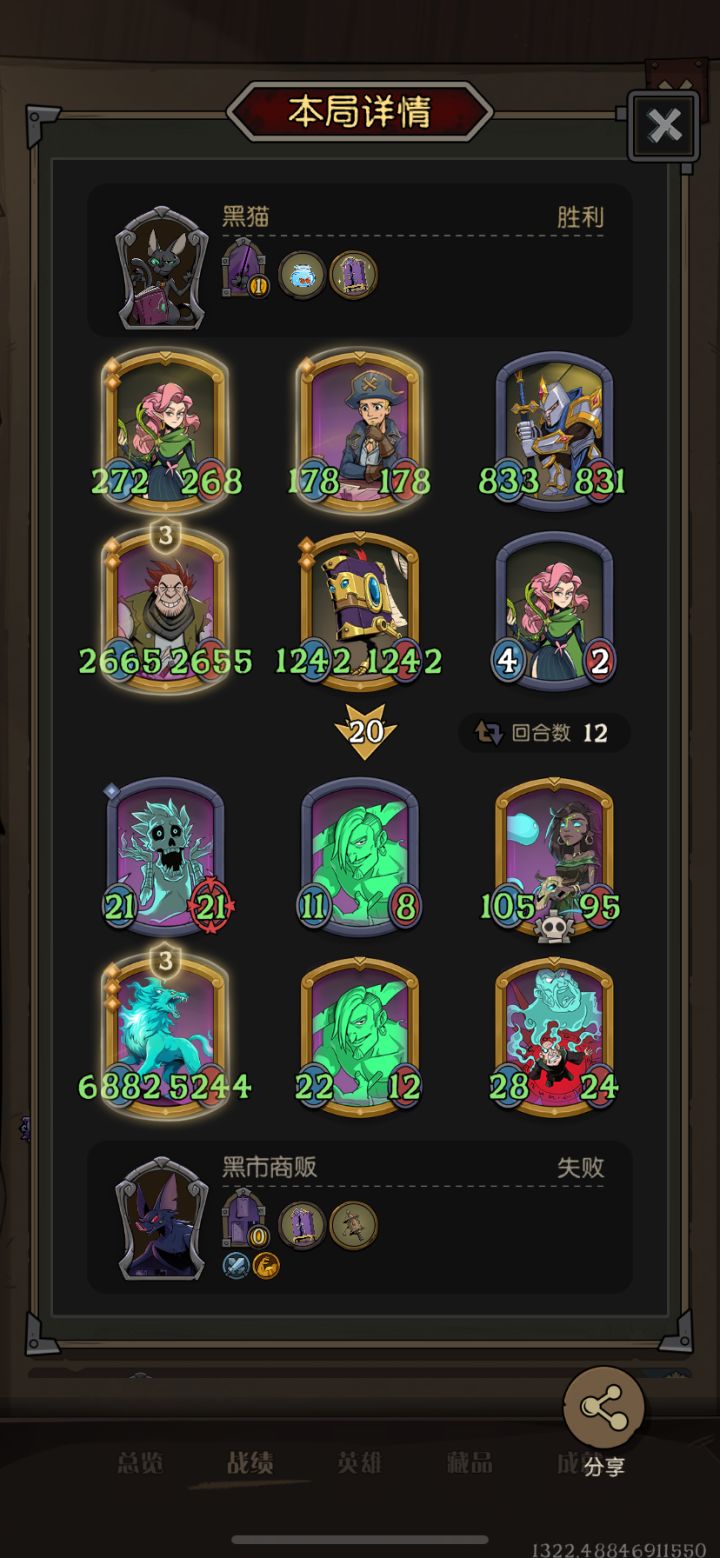Viewport: 720px width, 1558px height.
Task: Tap the round counter 回合数 12
Action: pos(544,733)
